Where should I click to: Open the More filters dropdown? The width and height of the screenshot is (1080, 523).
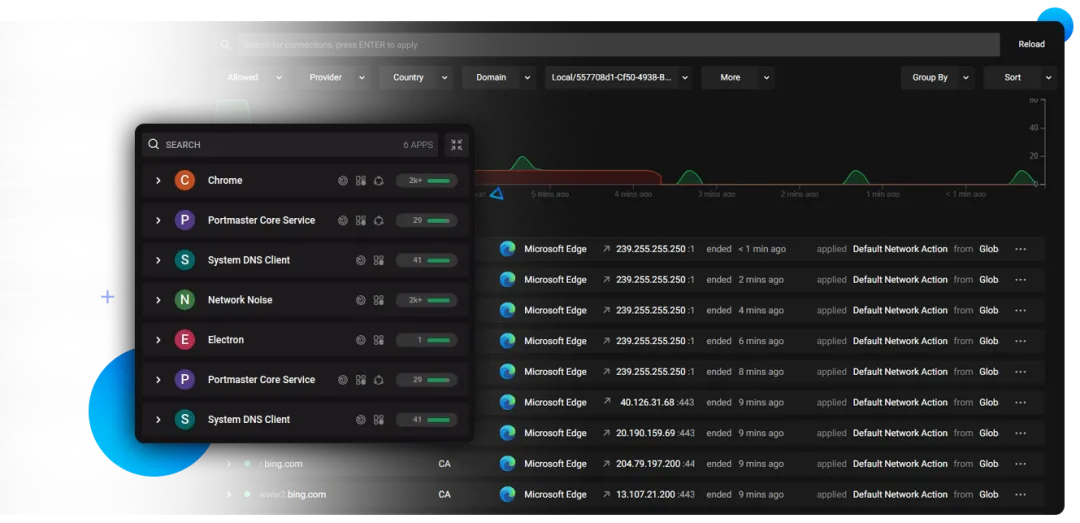(x=738, y=77)
